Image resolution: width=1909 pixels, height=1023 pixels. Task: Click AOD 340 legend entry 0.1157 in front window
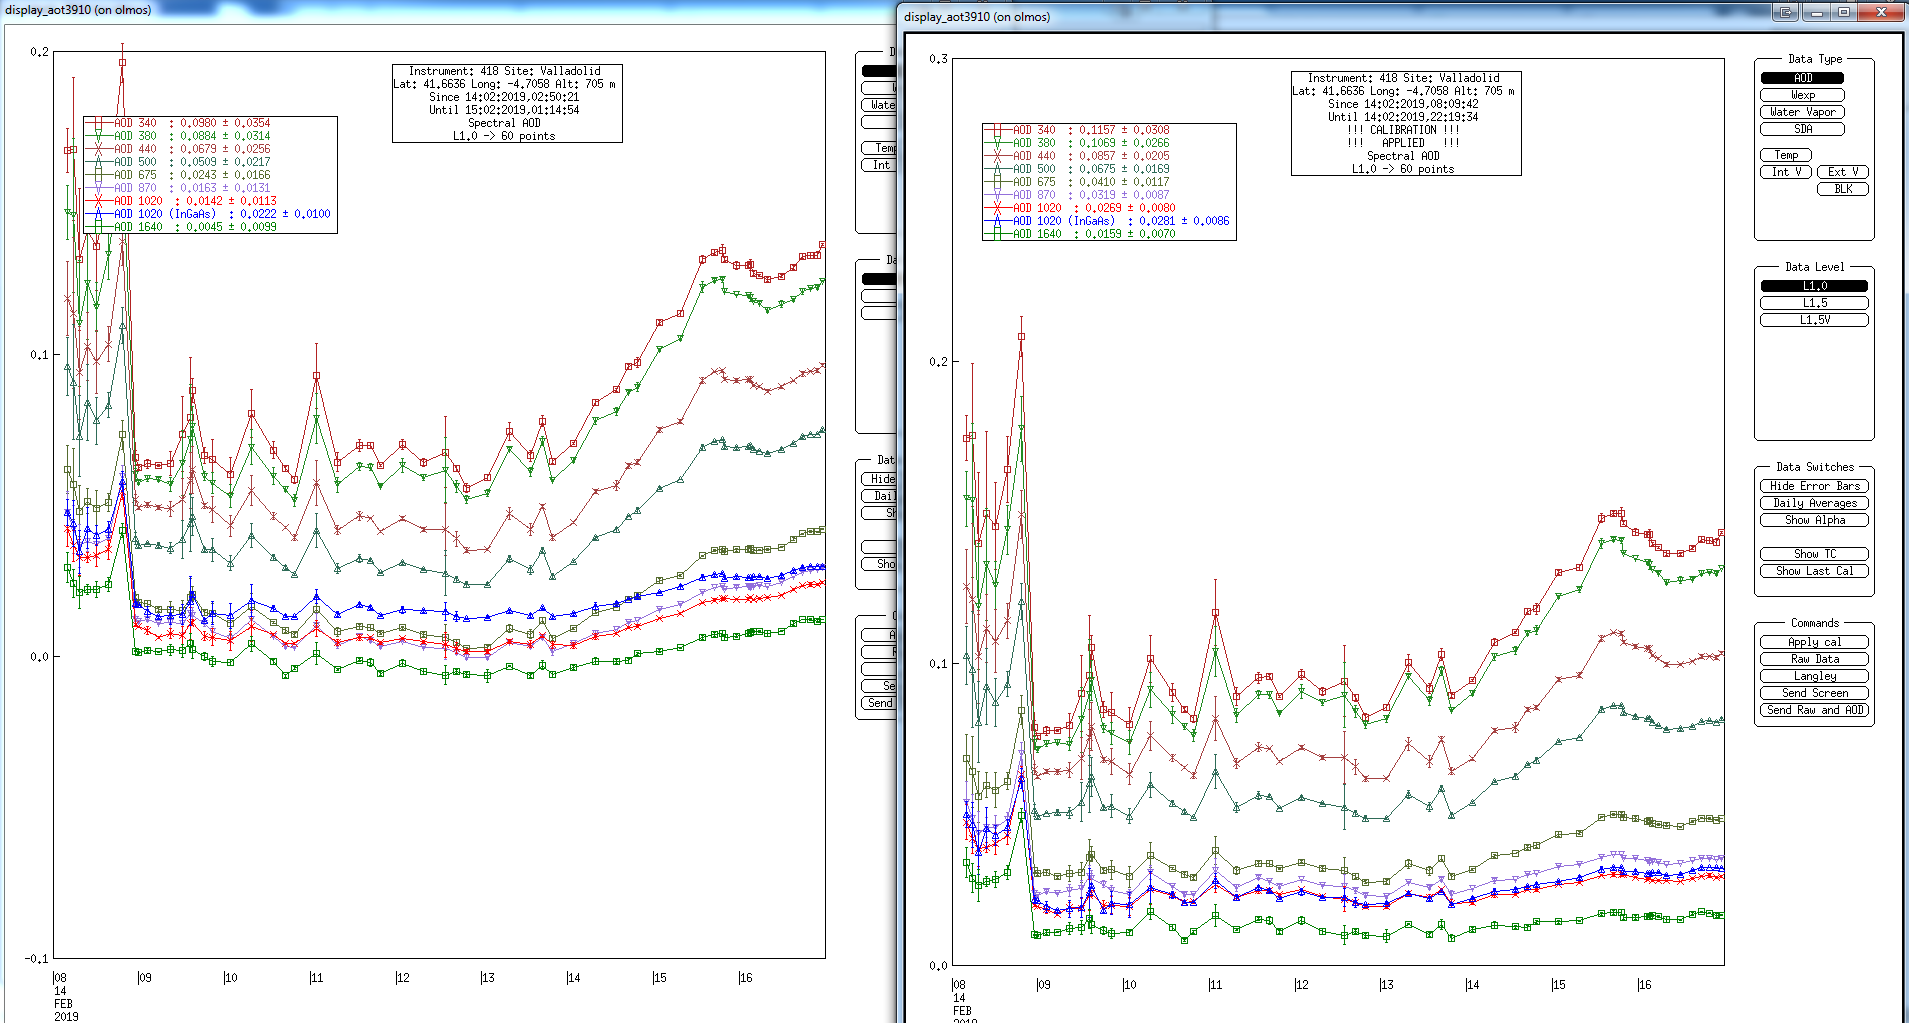(x=1076, y=130)
